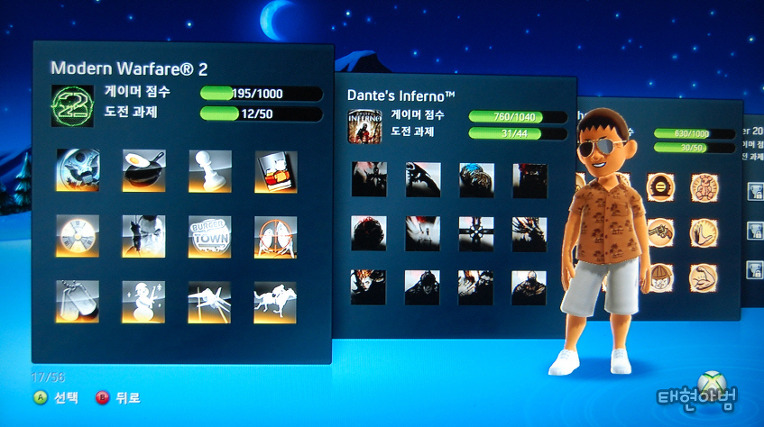This screenshot has height=427, width=764.
Task: Select the teddy bear badge achievement
Action: pos(705,188)
